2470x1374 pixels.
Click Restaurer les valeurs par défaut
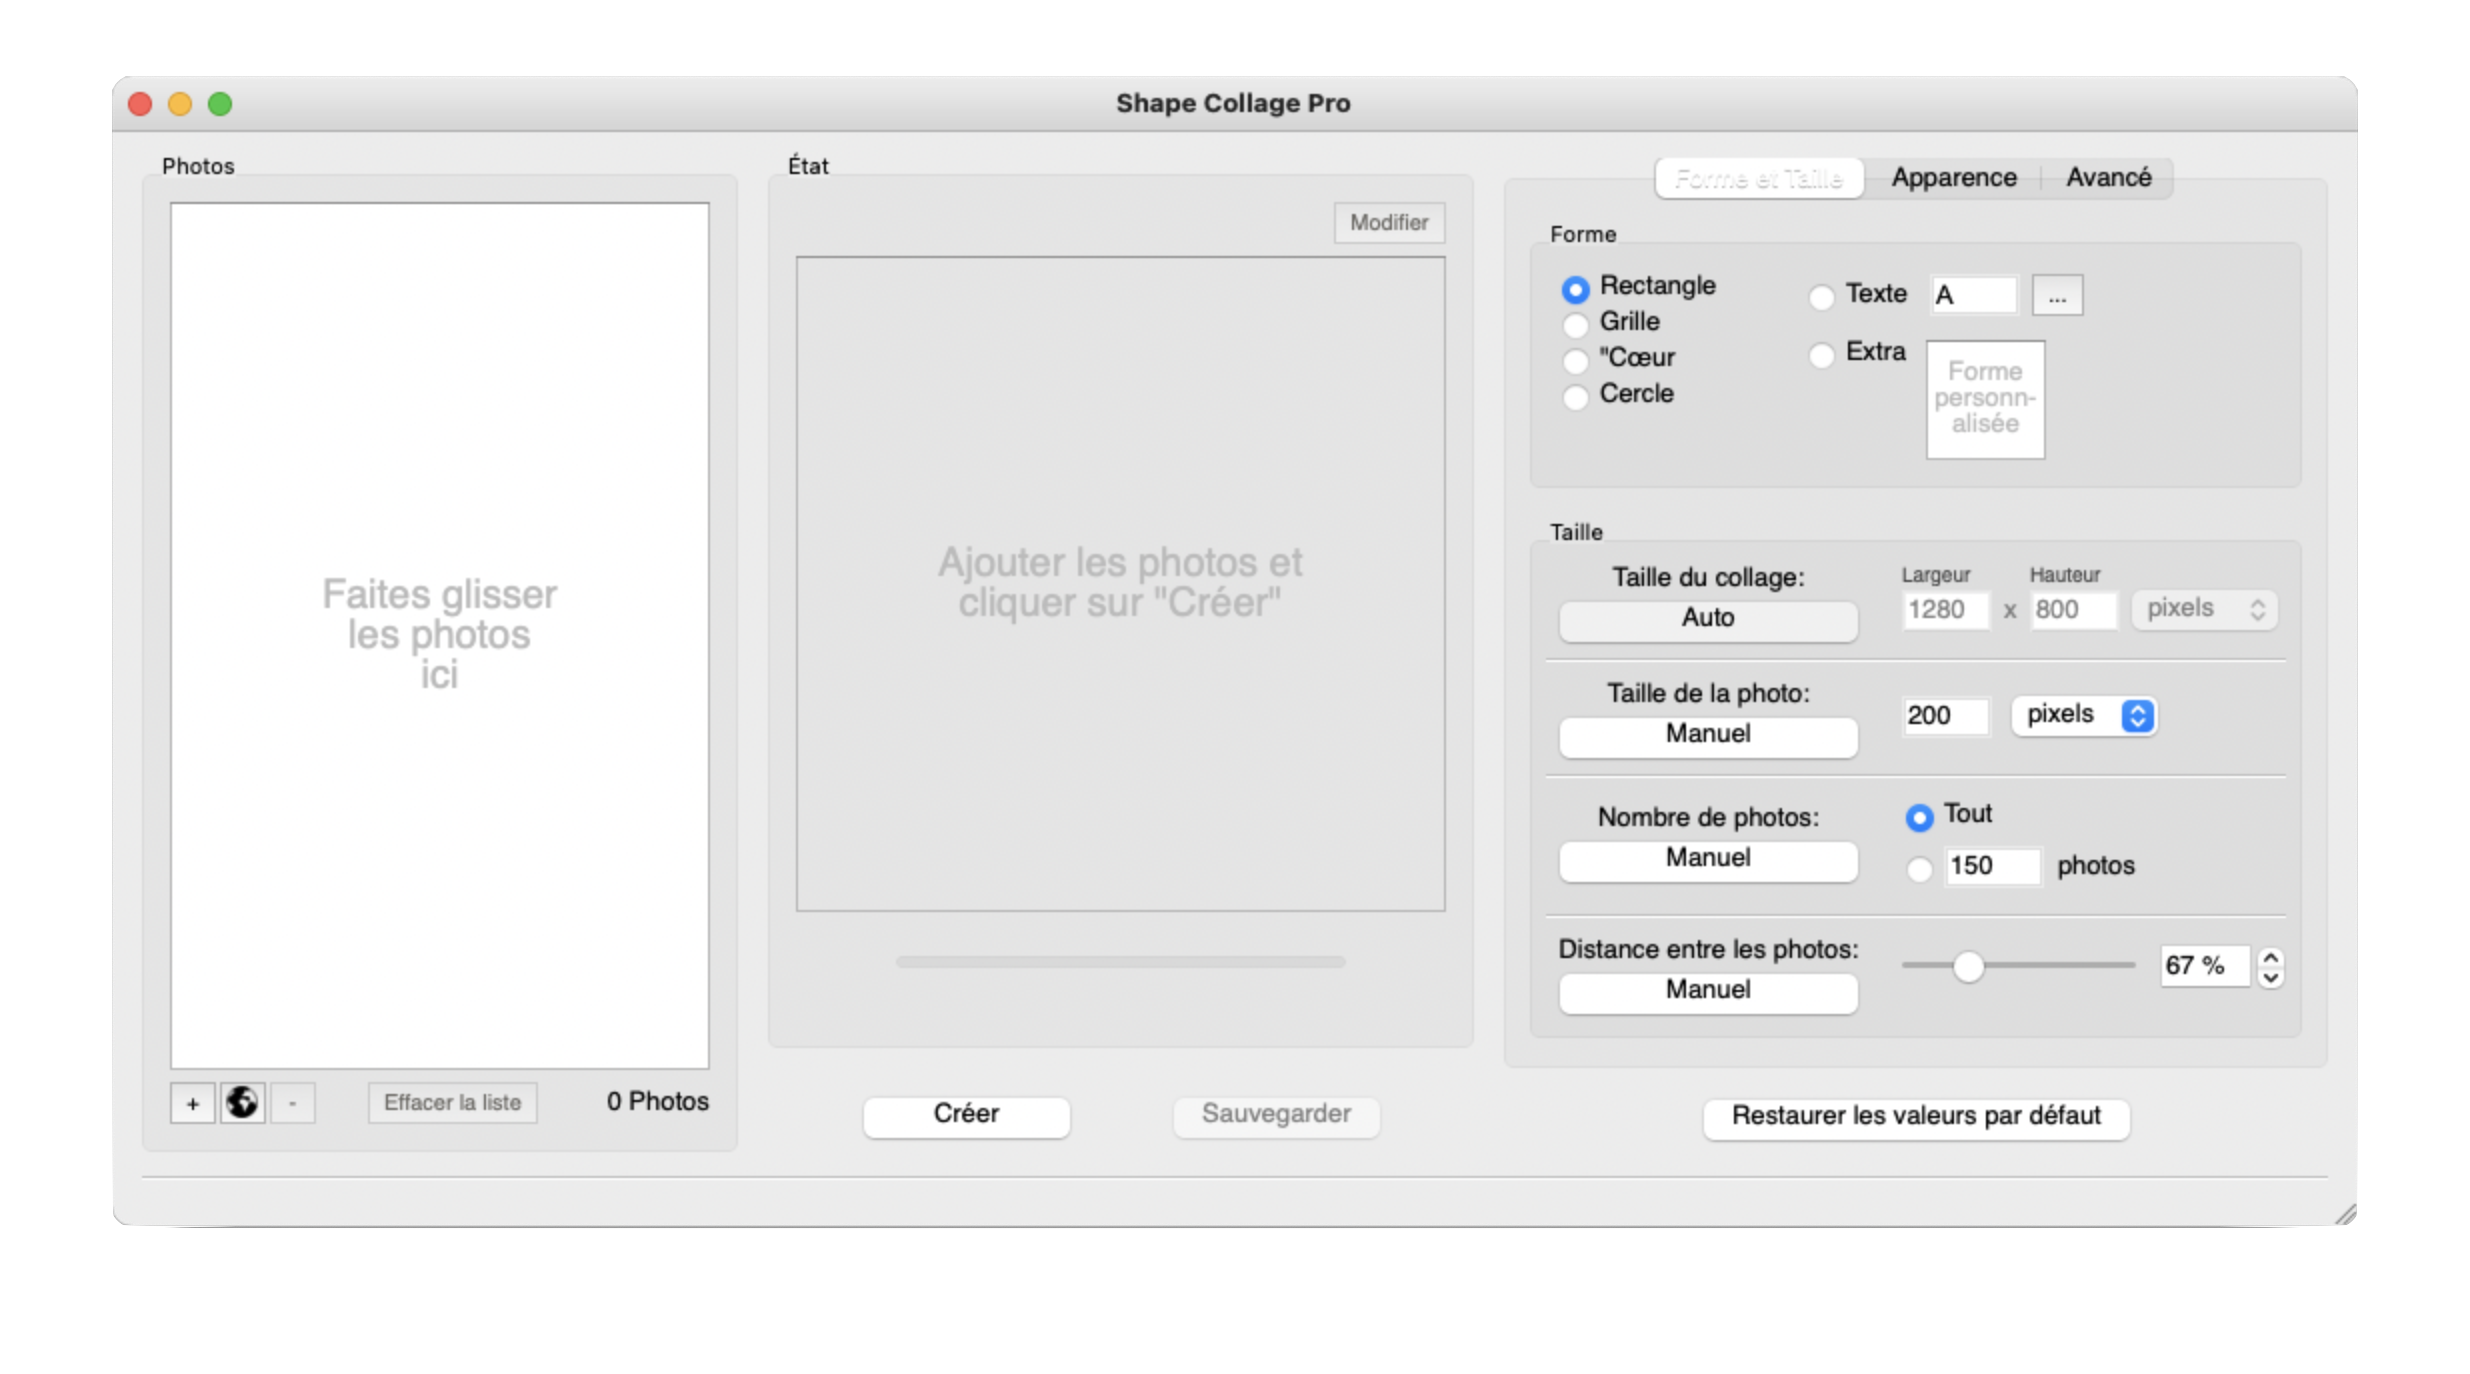point(1915,1116)
